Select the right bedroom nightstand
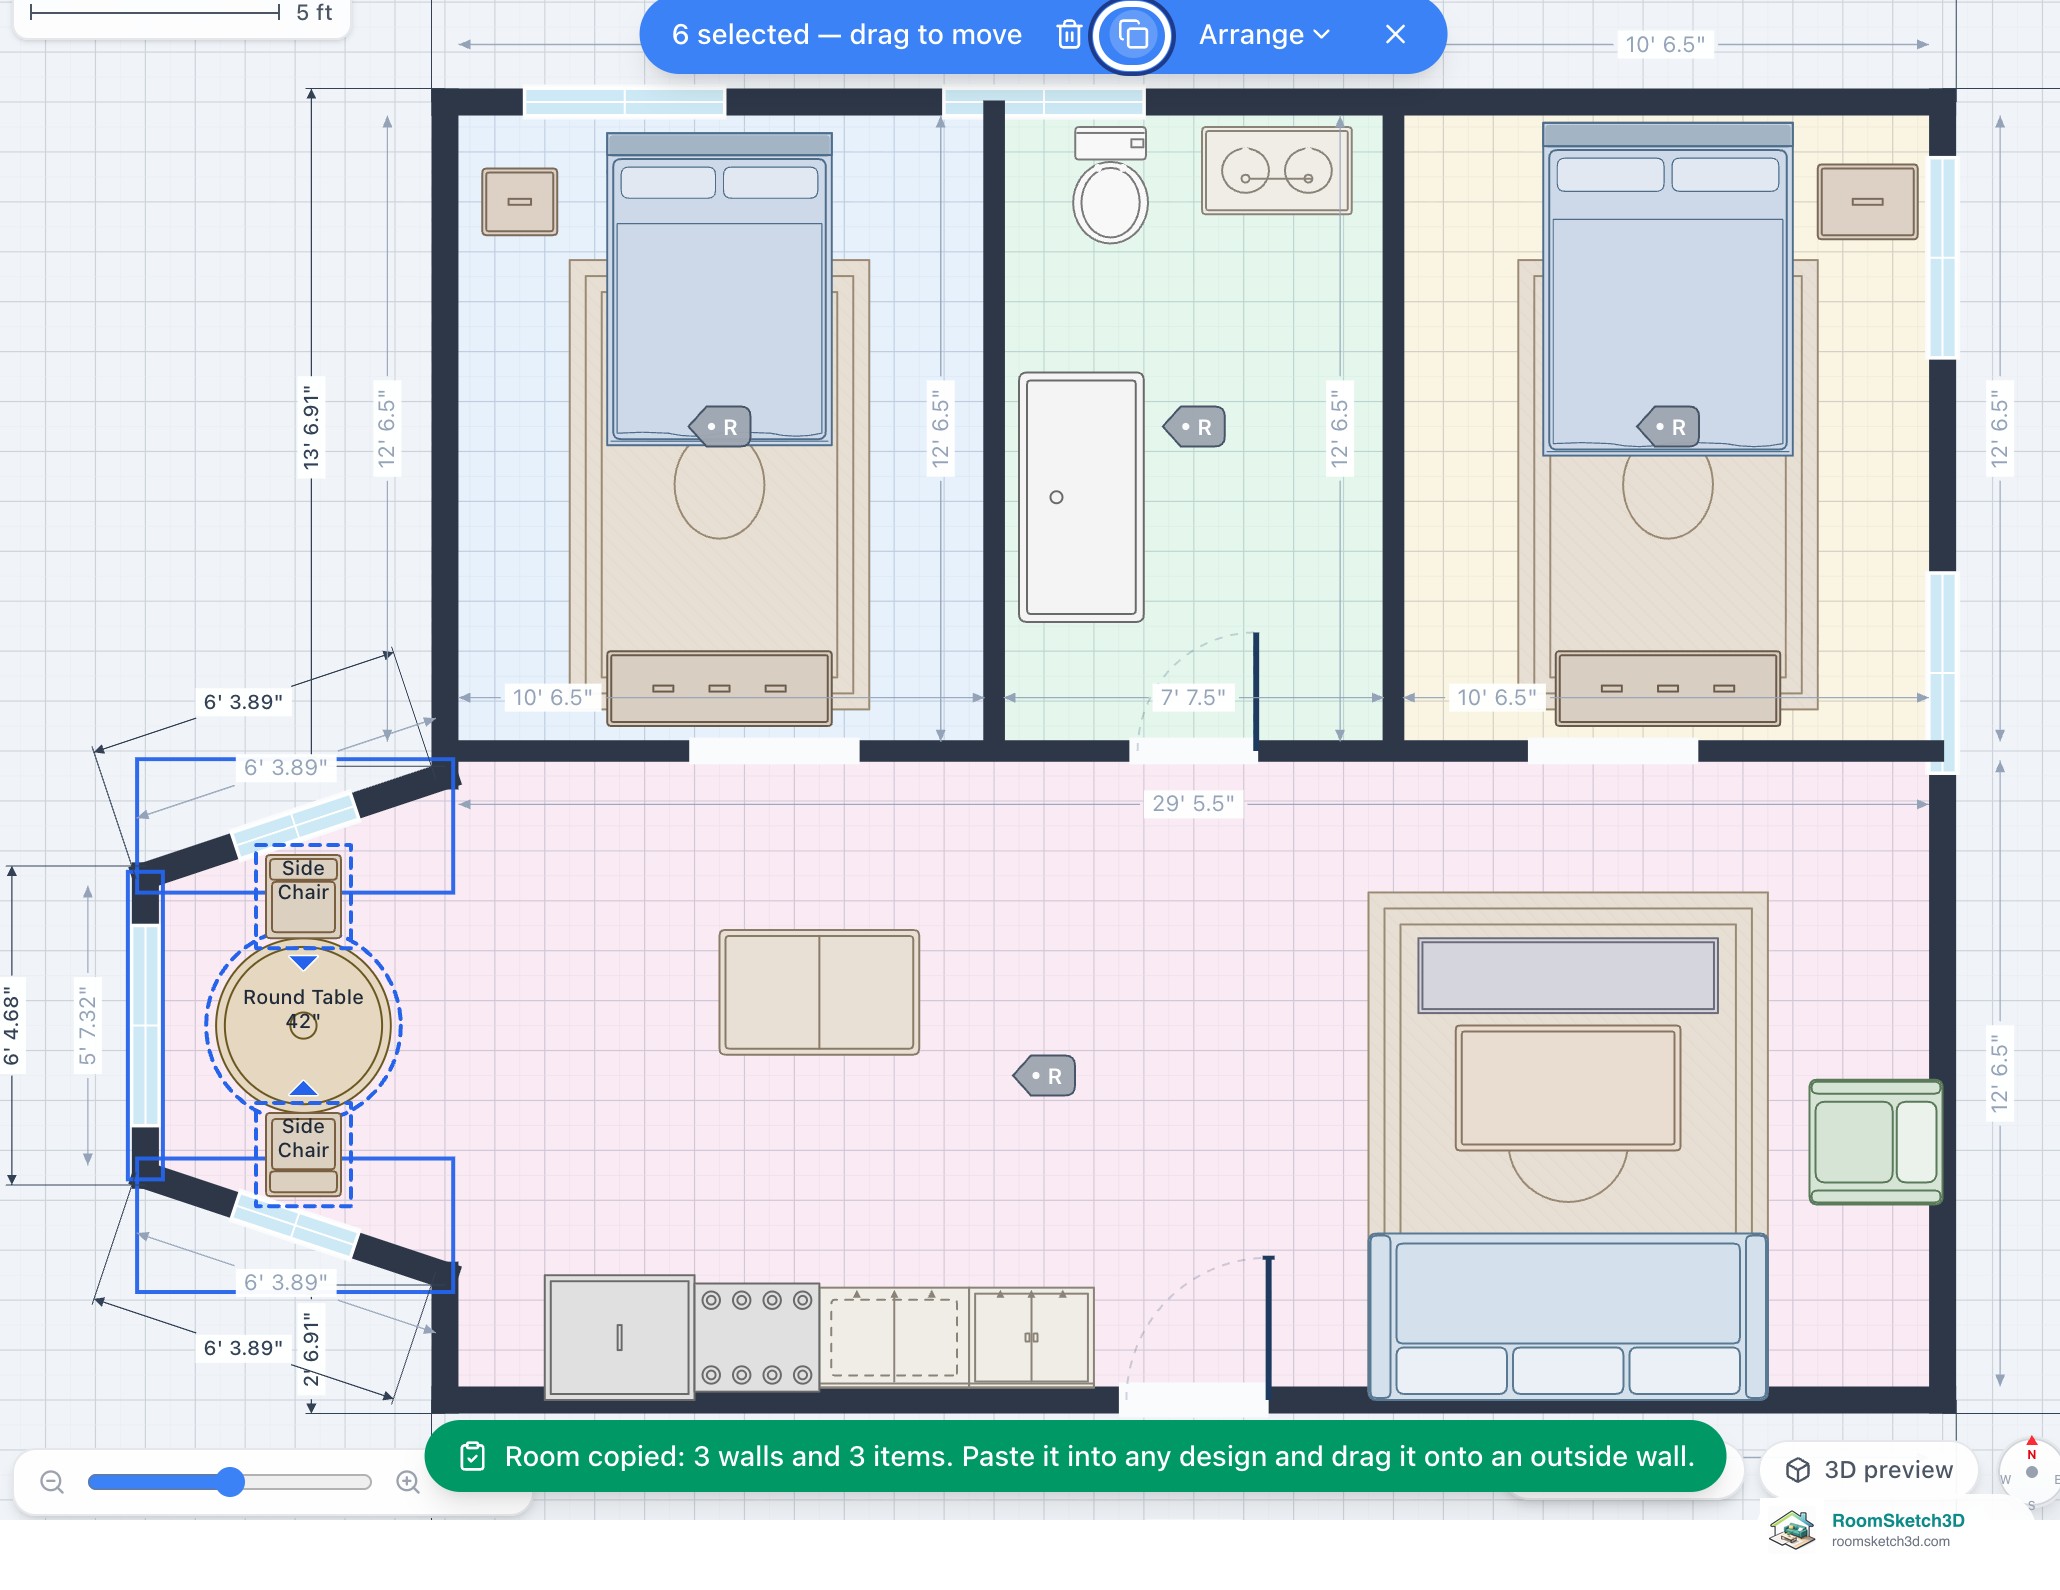2060x1590 pixels. (x=1868, y=202)
